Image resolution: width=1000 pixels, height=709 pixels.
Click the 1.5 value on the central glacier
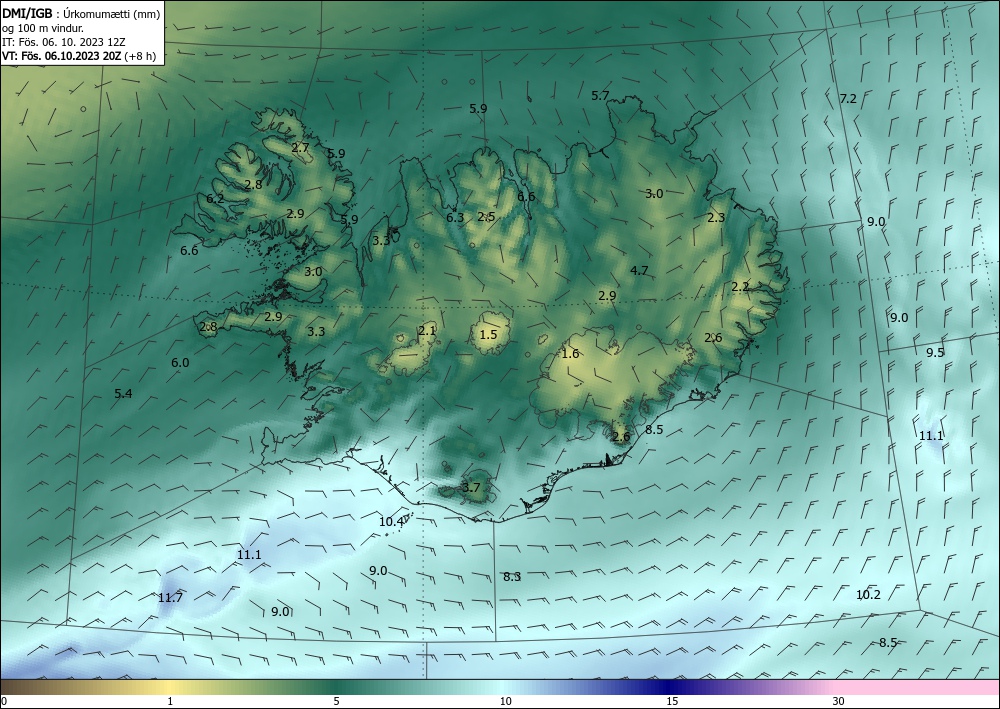[488, 335]
